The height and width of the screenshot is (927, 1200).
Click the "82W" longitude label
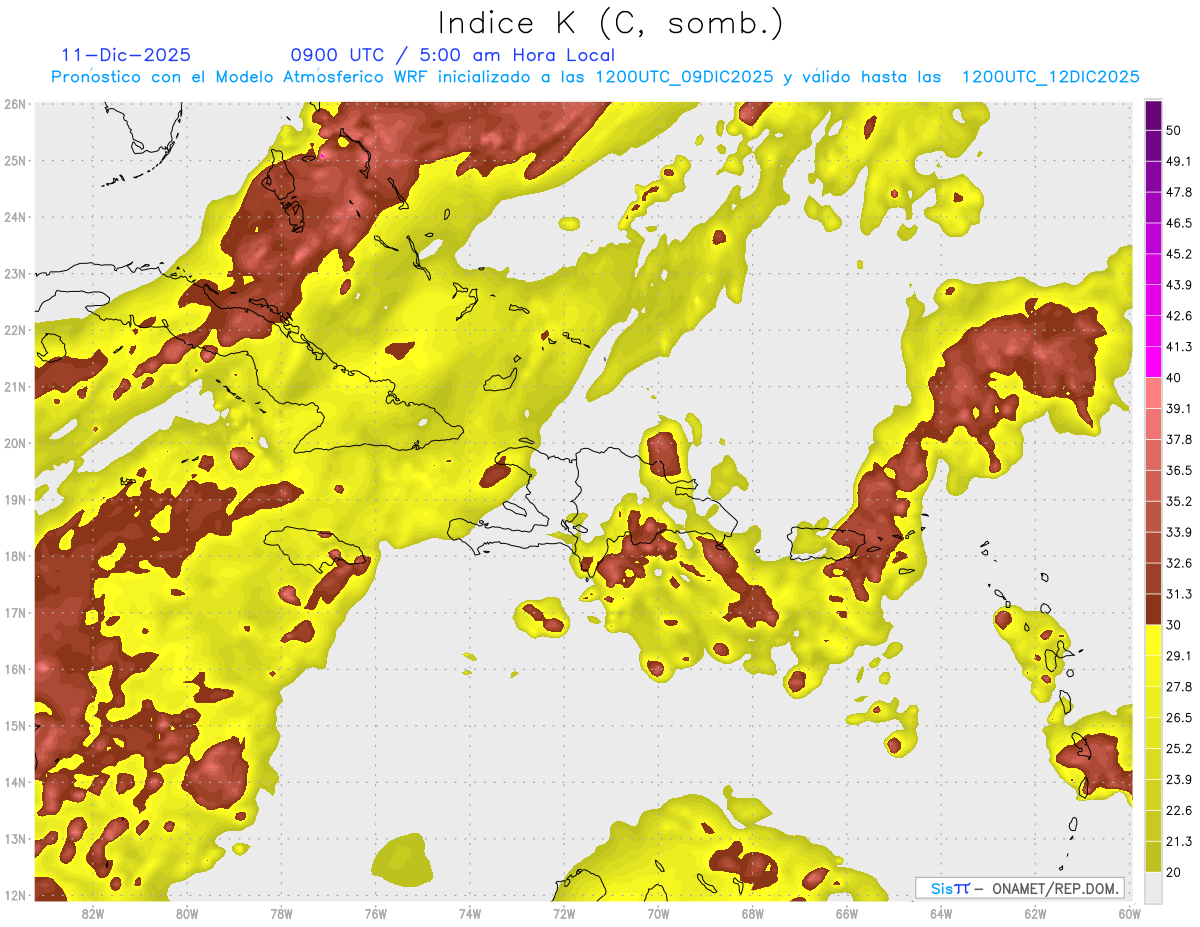93,914
